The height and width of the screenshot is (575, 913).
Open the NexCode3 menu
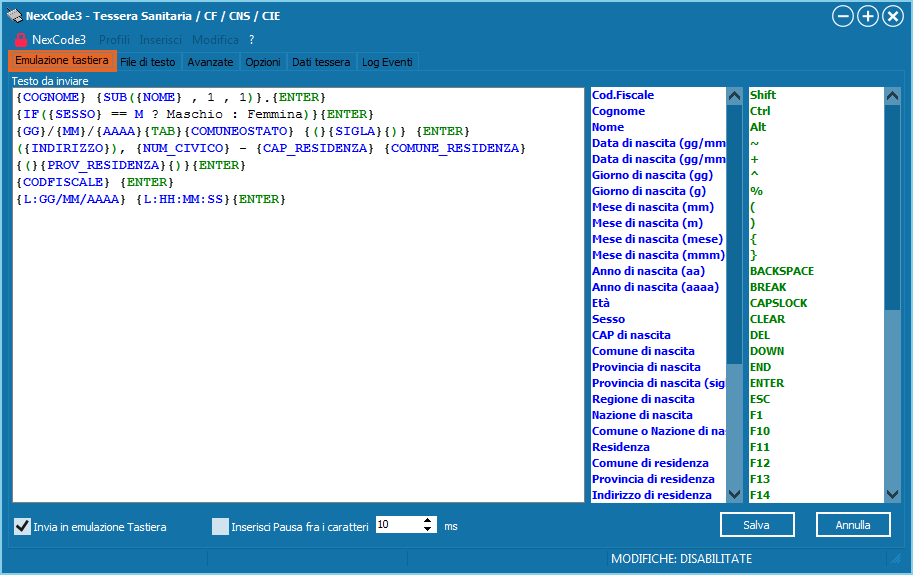(x=58, y=40)
